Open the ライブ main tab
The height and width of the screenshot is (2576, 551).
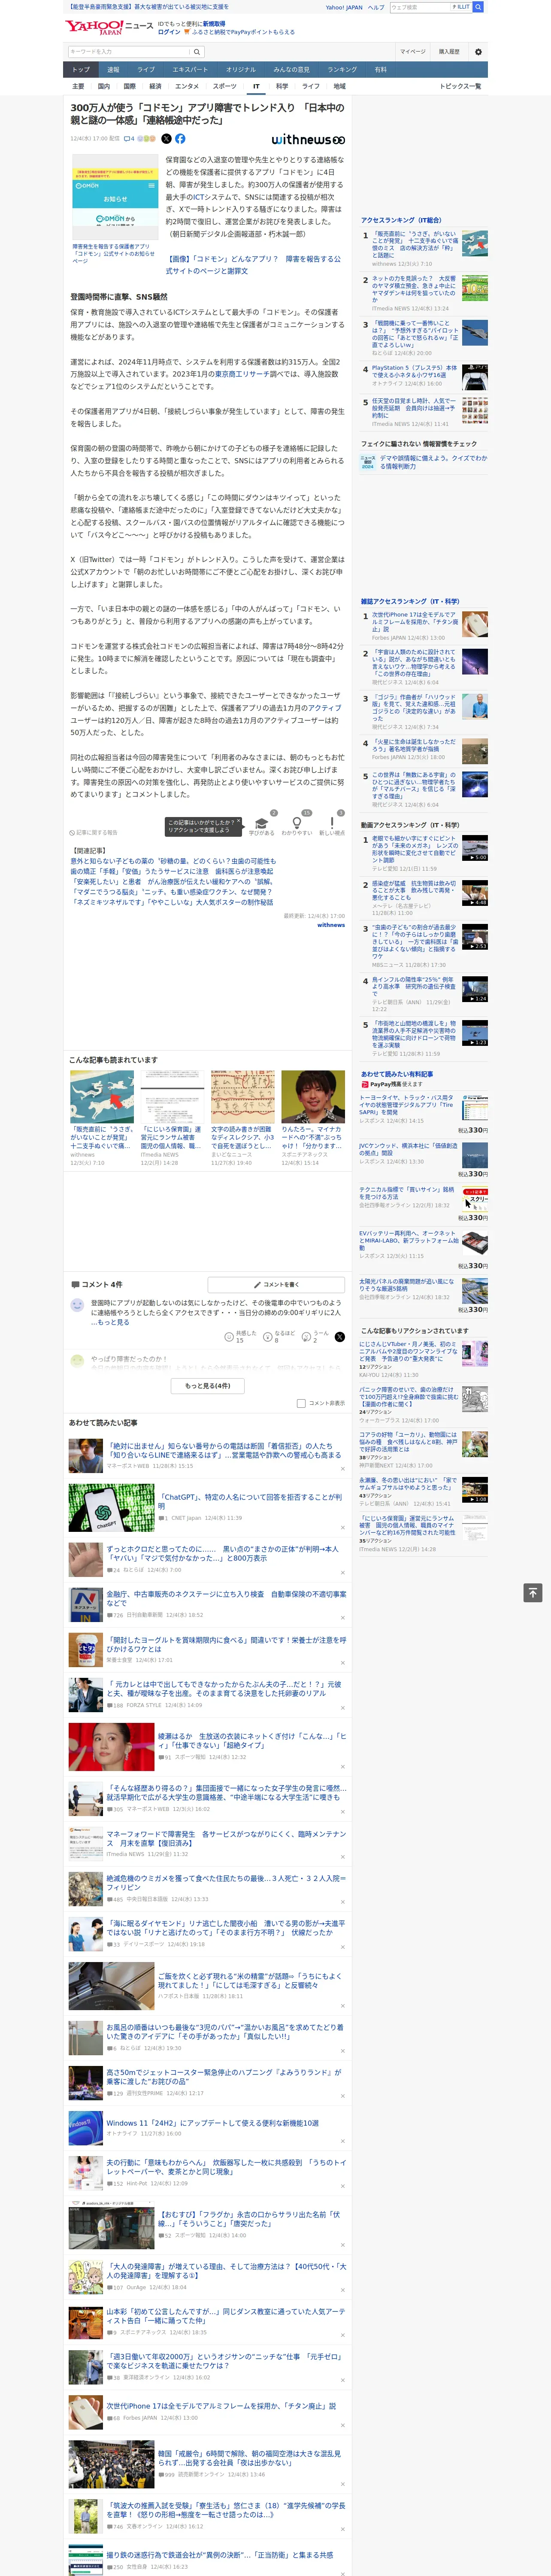pos(146,70)
